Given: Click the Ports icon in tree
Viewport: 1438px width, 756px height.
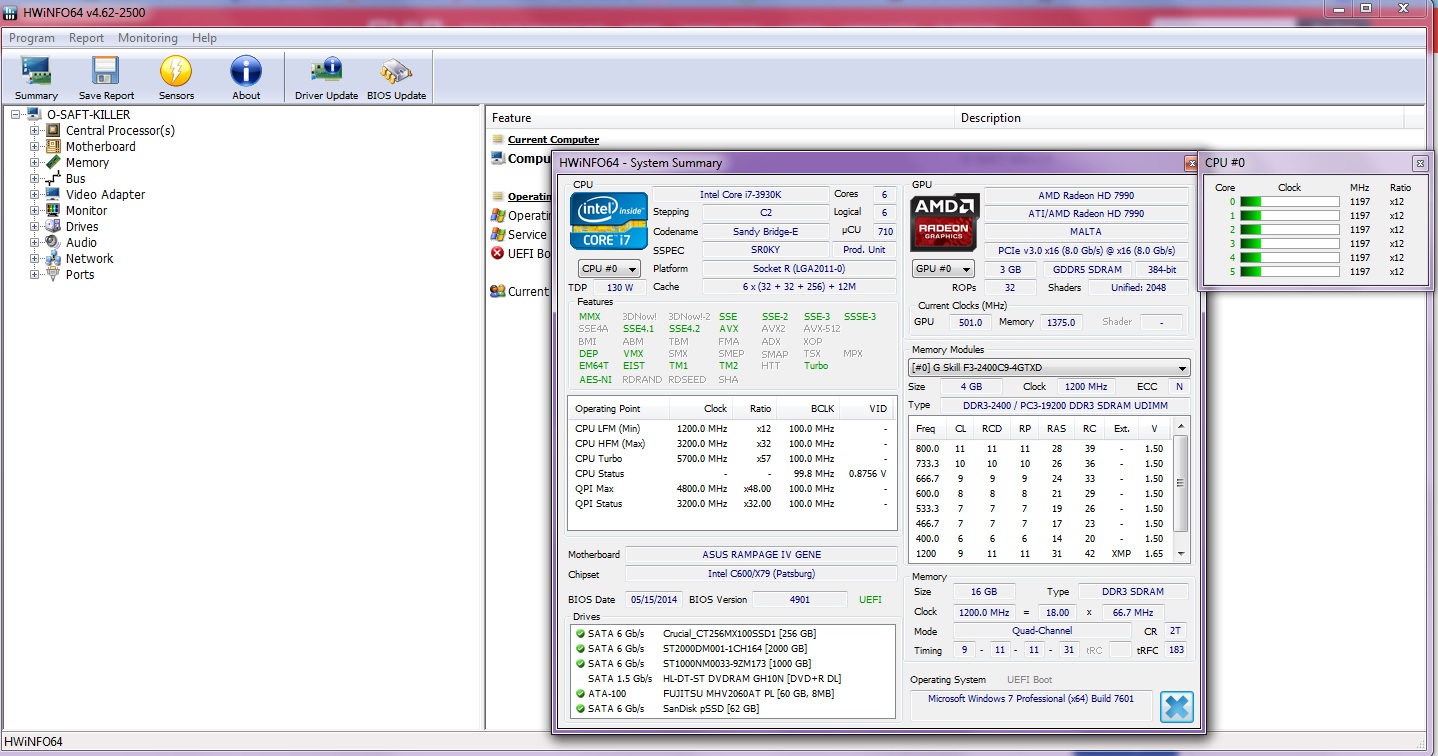Looking at the screenshot, I should pyautogui.click(x=53, y=274).
